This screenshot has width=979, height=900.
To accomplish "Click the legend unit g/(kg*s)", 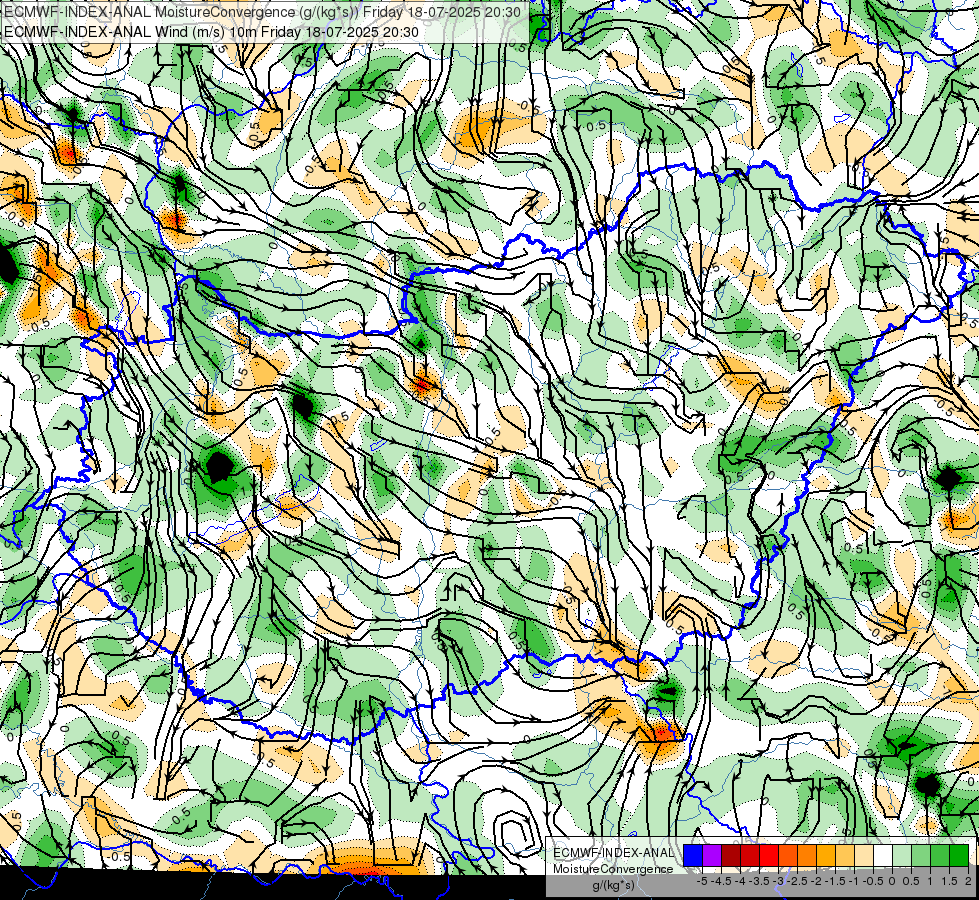I will [x=613, y=886].
